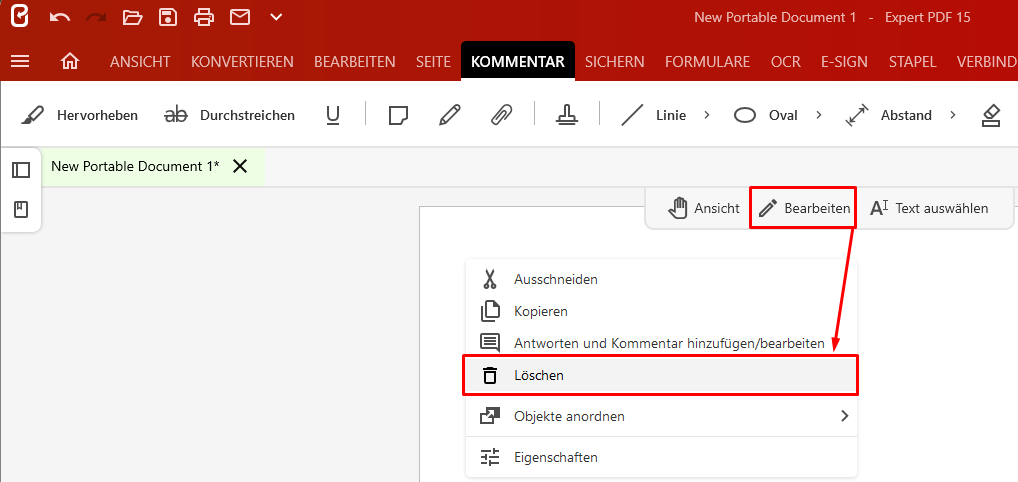The image size is (1018, 482).
Task: Select the pencil drawing tool
Action: coord(449,116)
